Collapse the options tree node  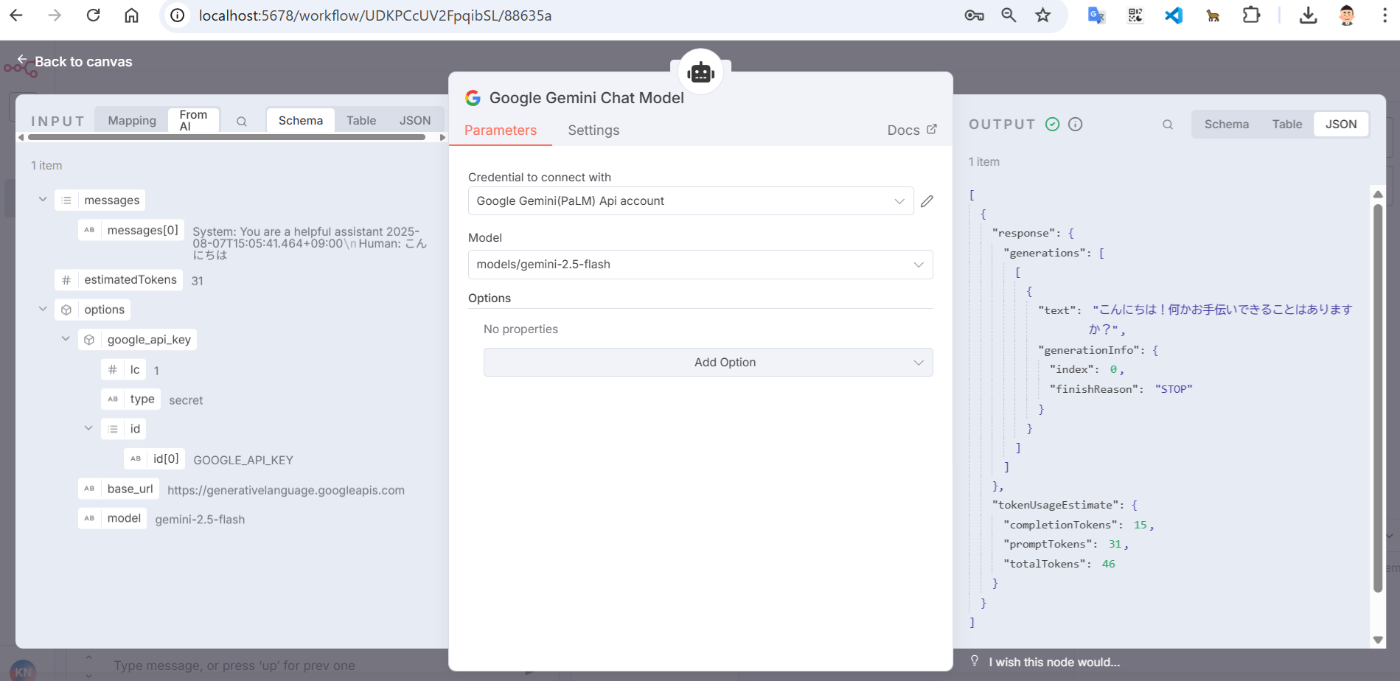click(x=42, y=310)
